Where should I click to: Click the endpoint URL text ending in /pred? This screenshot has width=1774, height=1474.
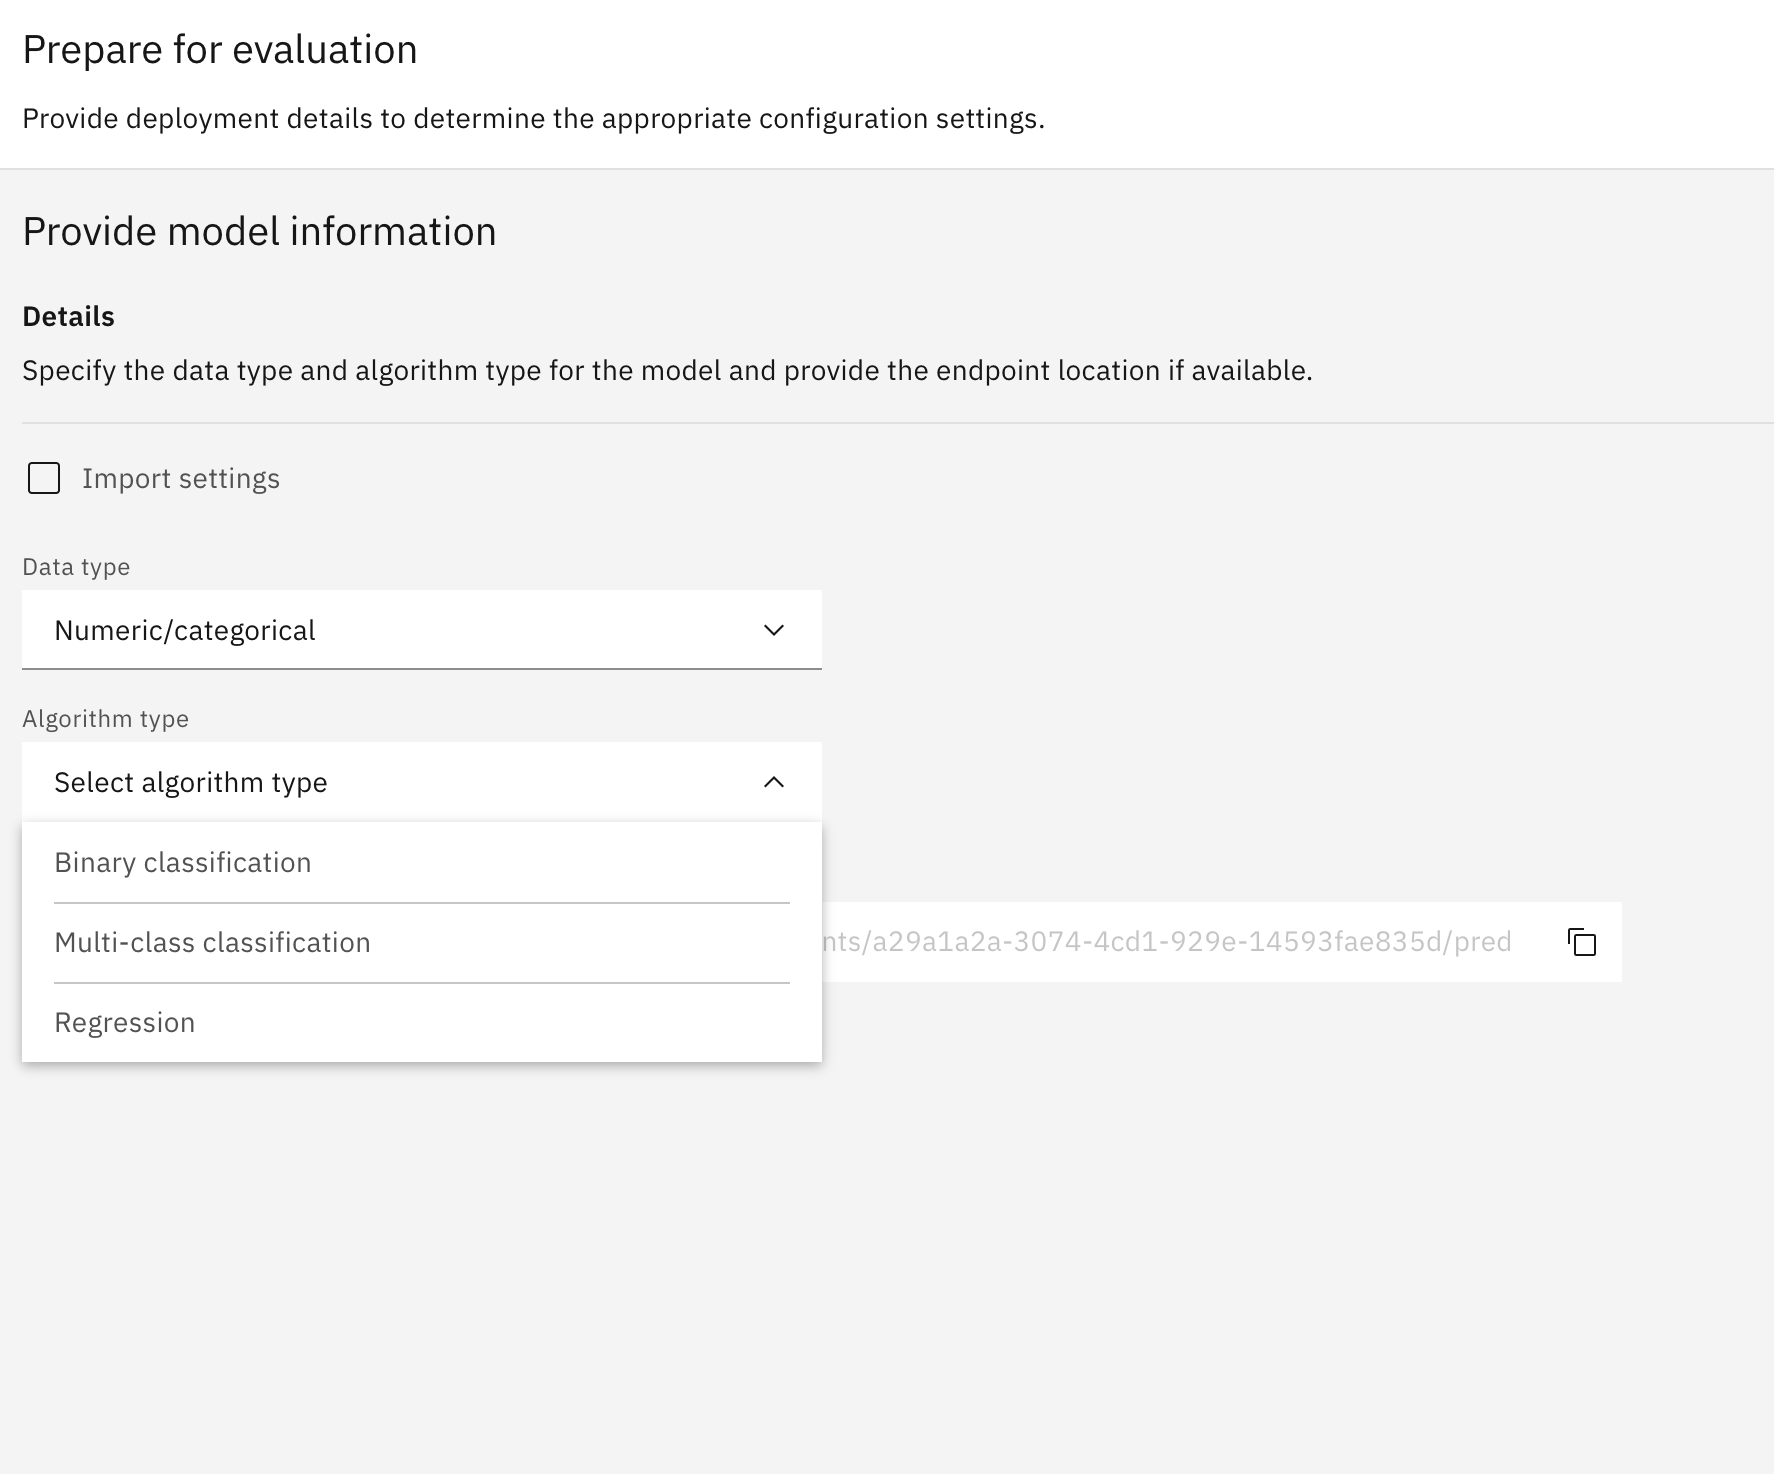click(1165, 942)
